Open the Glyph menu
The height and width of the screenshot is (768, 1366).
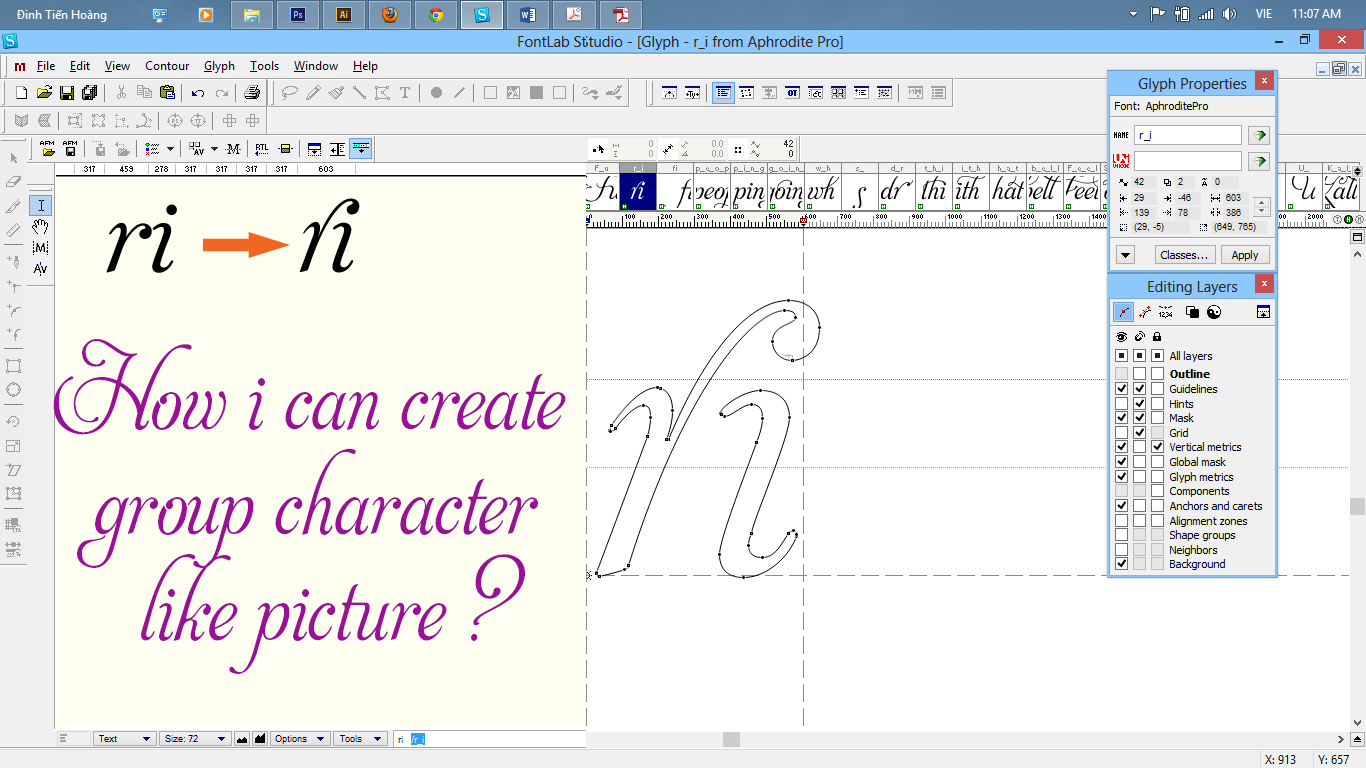point(219,66)
